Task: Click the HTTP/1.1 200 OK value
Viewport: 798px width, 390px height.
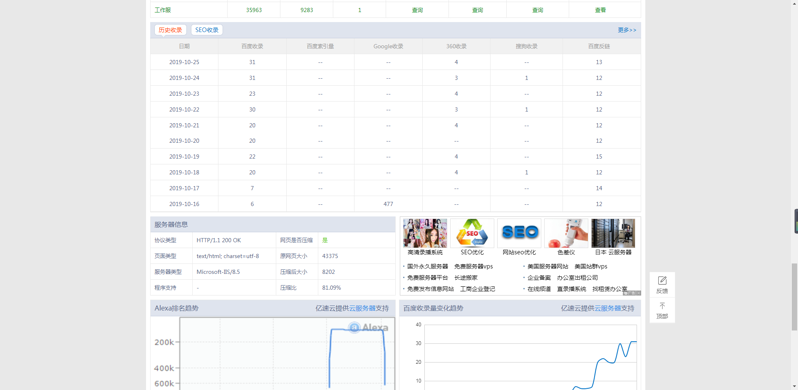Action: 219,240
